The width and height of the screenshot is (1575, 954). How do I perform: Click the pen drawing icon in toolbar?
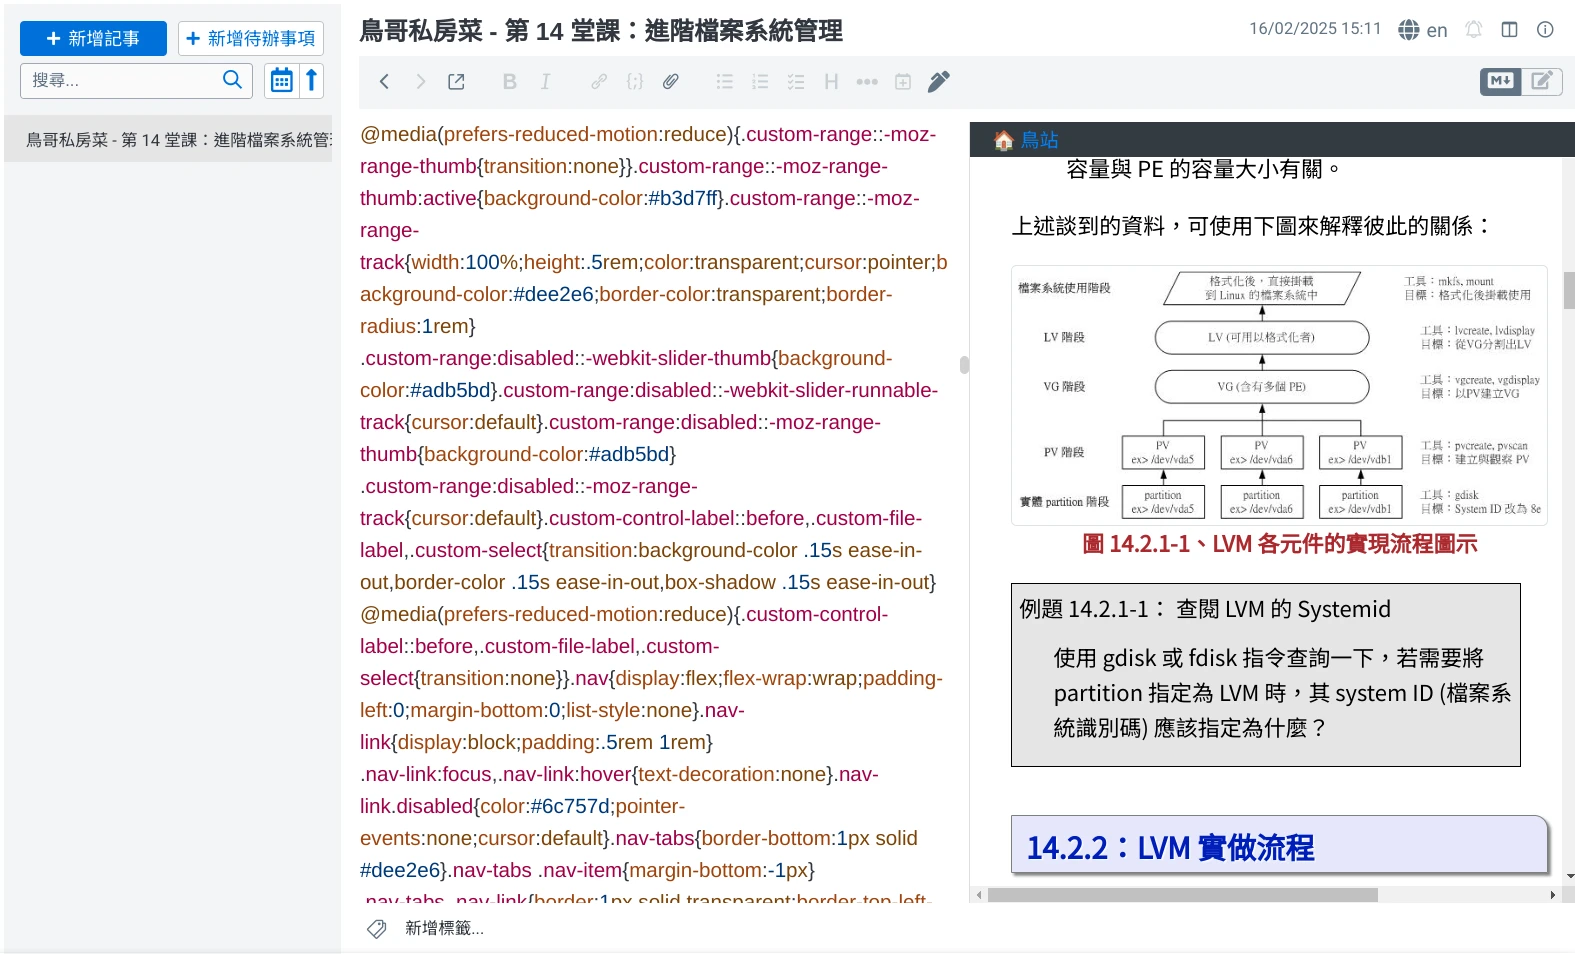pos(938,82)
